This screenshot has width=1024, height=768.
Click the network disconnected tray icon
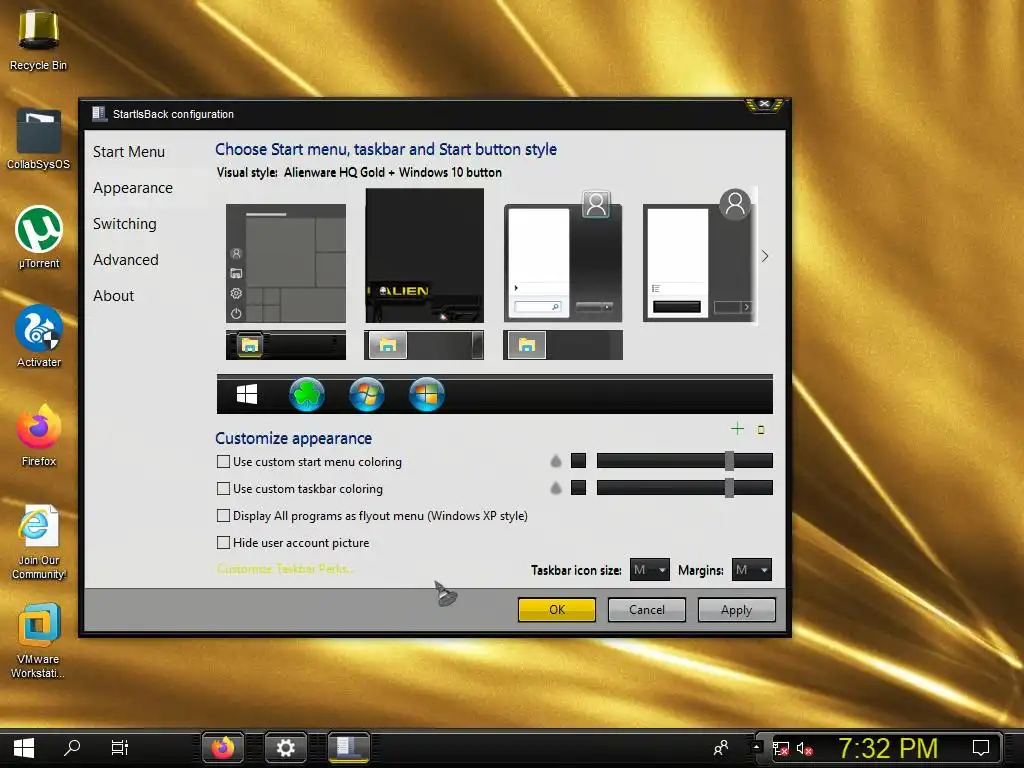click(x=780, y=748)
